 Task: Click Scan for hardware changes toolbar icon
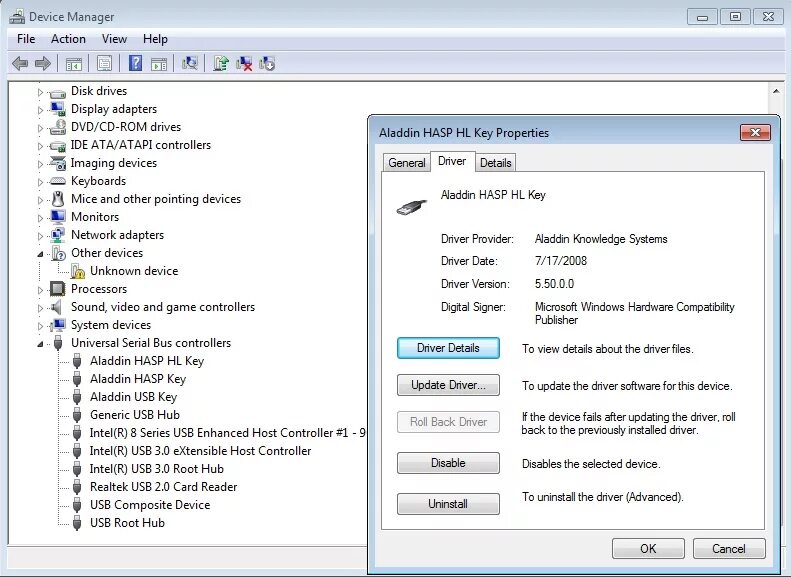190,64
